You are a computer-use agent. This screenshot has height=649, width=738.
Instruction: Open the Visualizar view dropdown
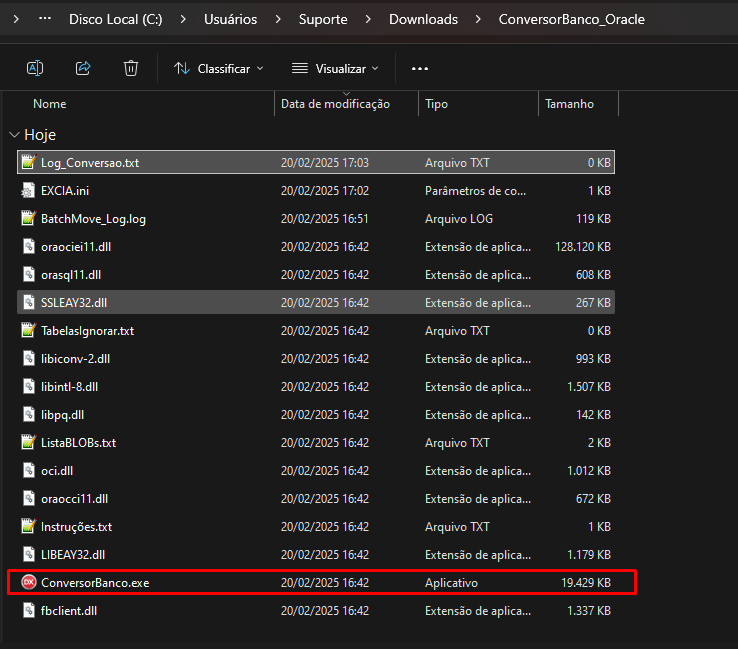[x=335, y=68]
